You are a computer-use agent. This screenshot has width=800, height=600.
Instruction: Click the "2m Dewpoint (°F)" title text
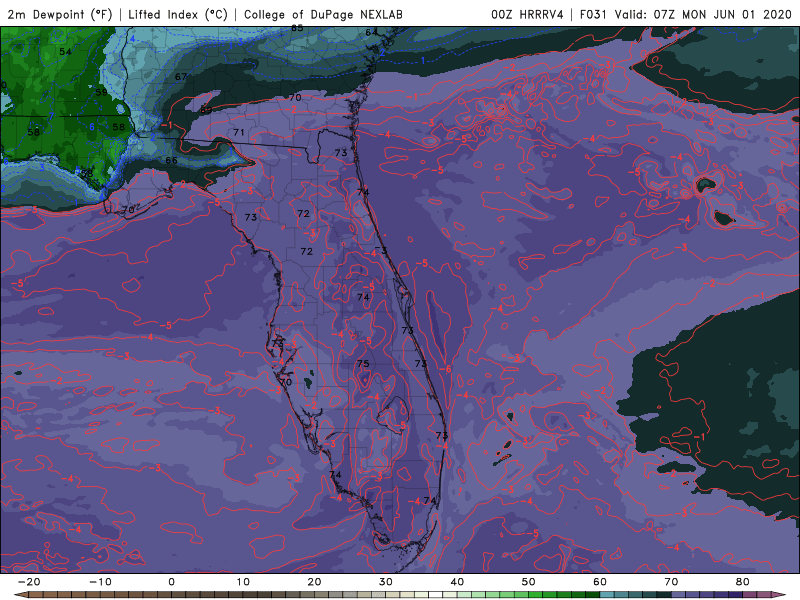[60, 14]
